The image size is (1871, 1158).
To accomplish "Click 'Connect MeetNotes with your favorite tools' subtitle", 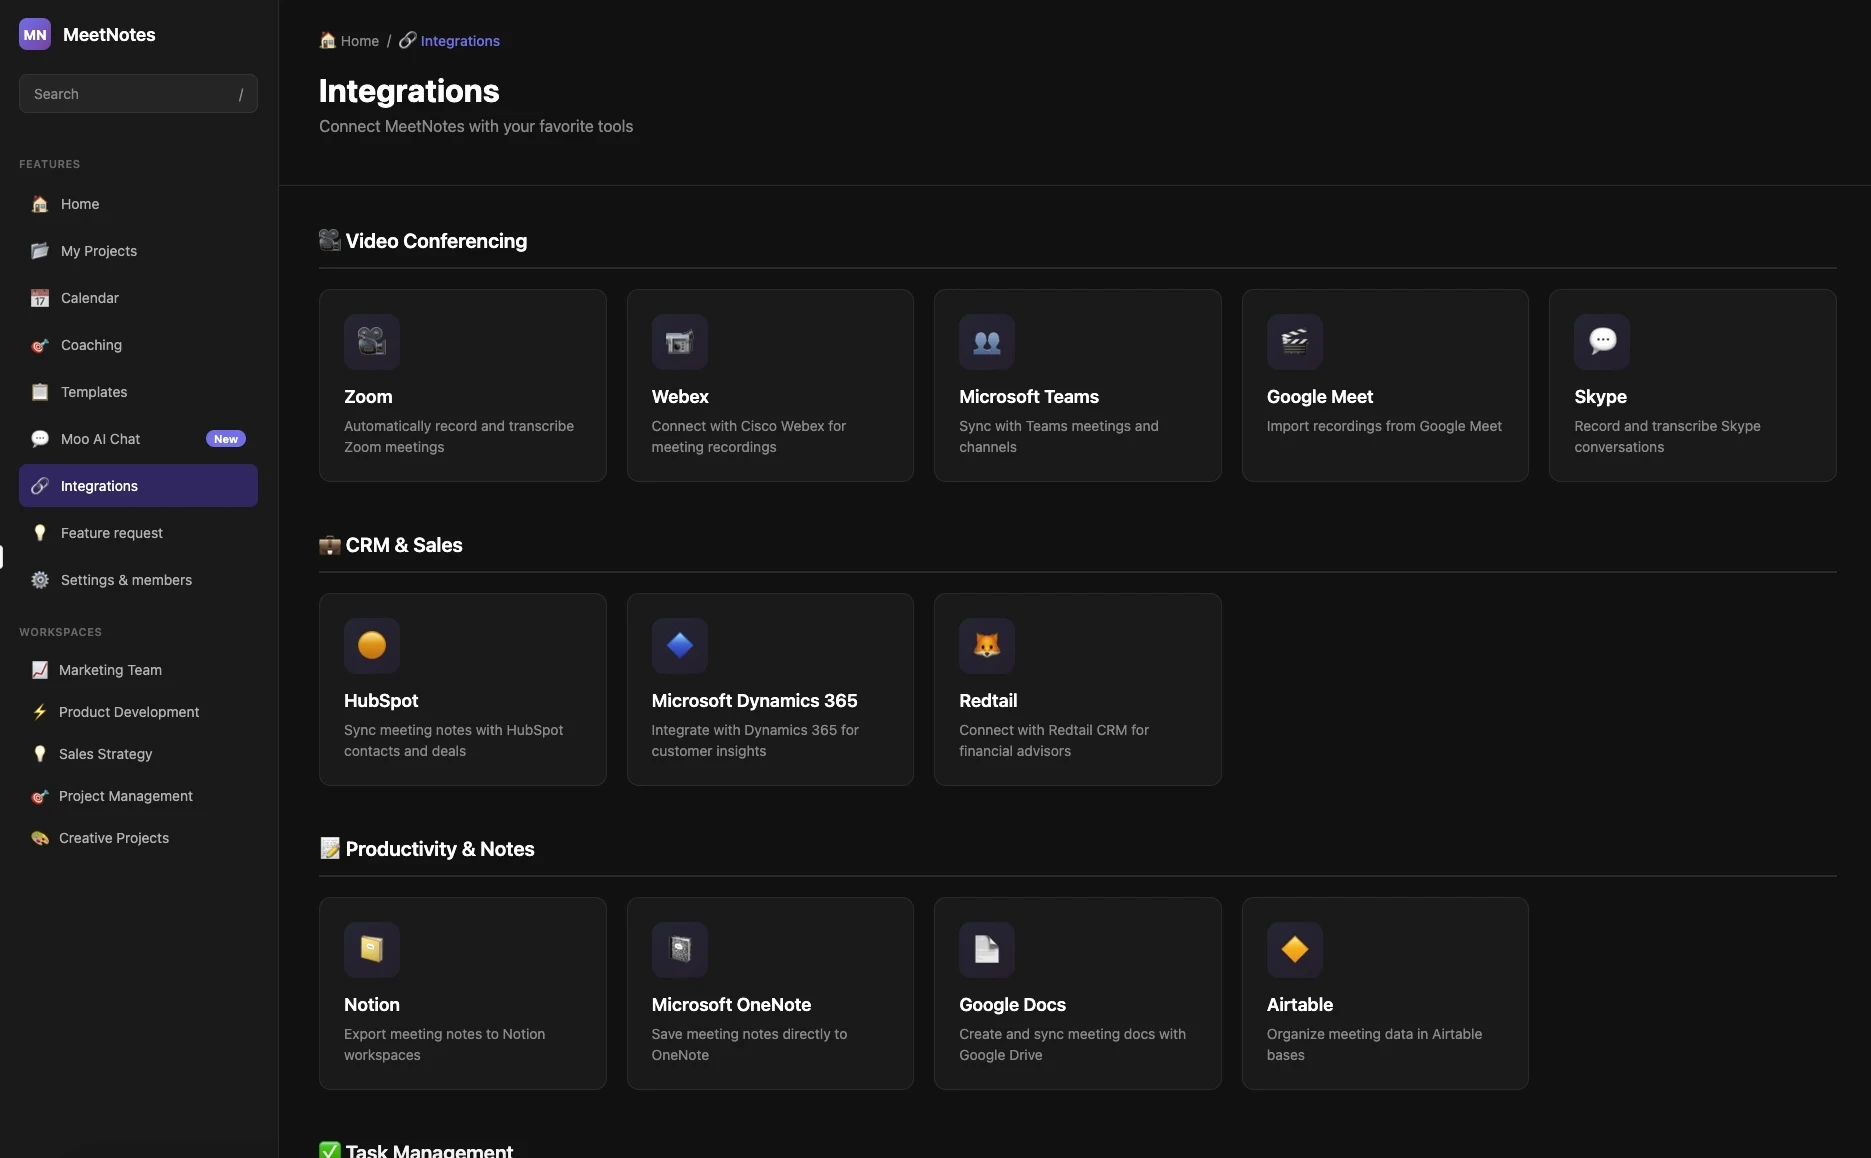I will pos(476,126).
